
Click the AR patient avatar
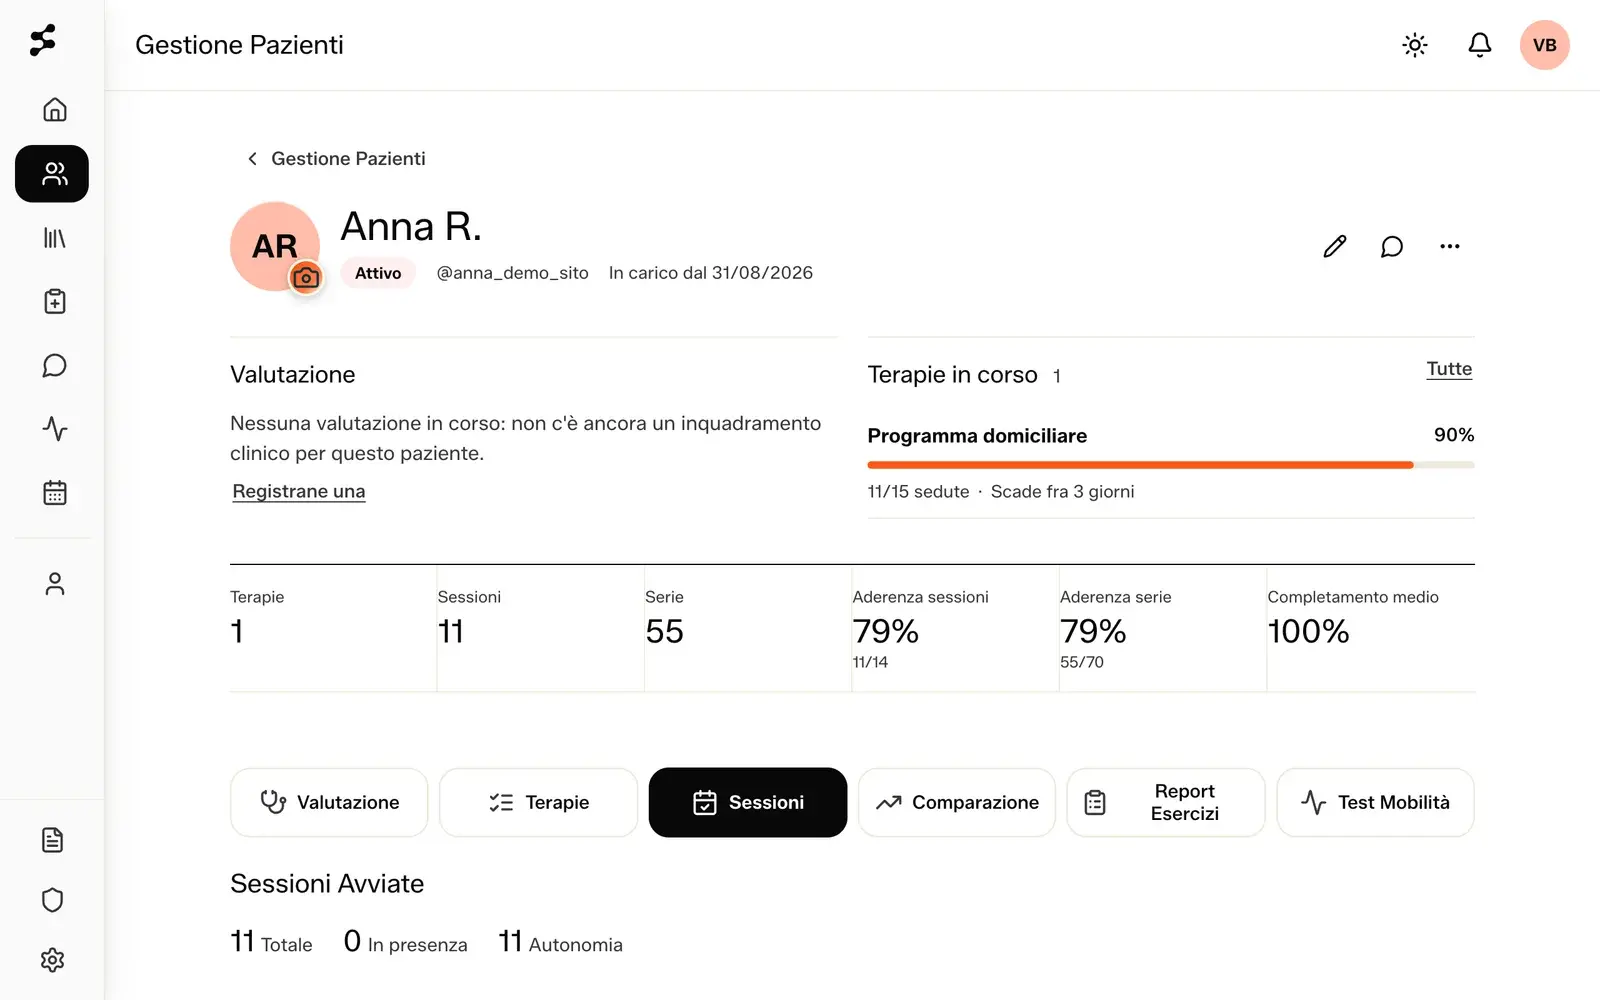tap(275, 246)
